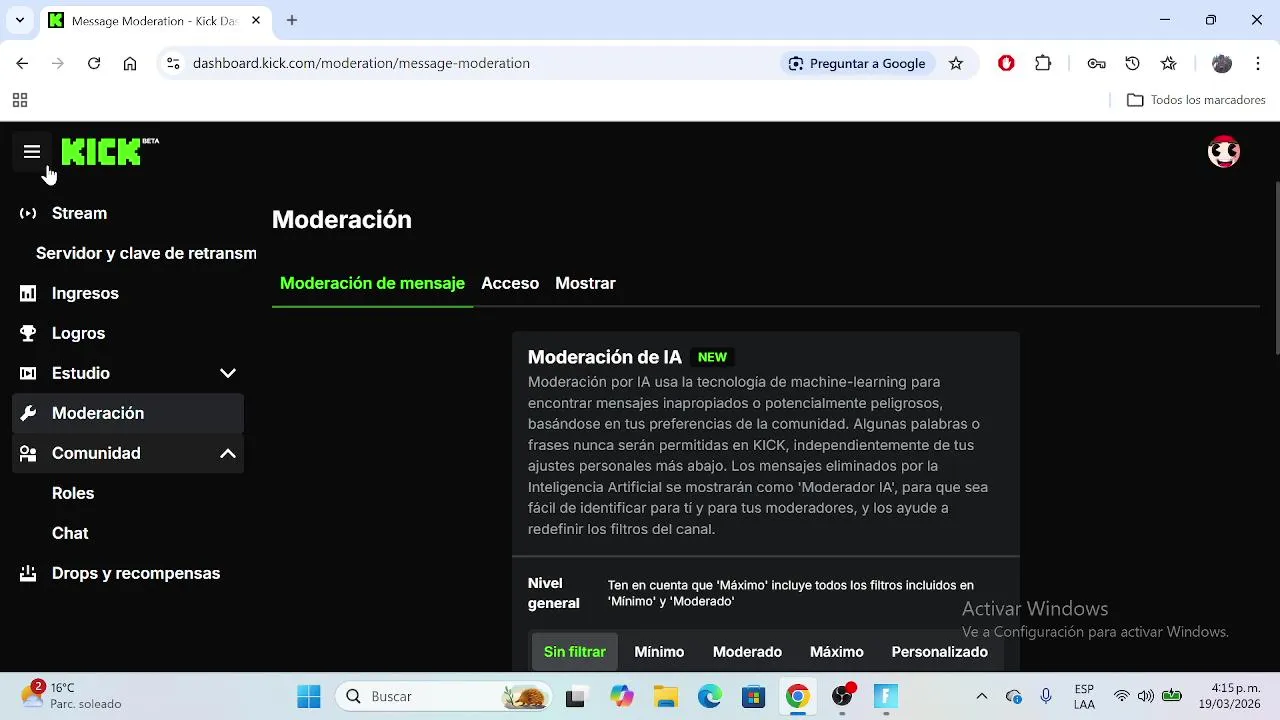Click Preguntar a Google button
Screen dimensions: 1280x720
tap(857, 63)
